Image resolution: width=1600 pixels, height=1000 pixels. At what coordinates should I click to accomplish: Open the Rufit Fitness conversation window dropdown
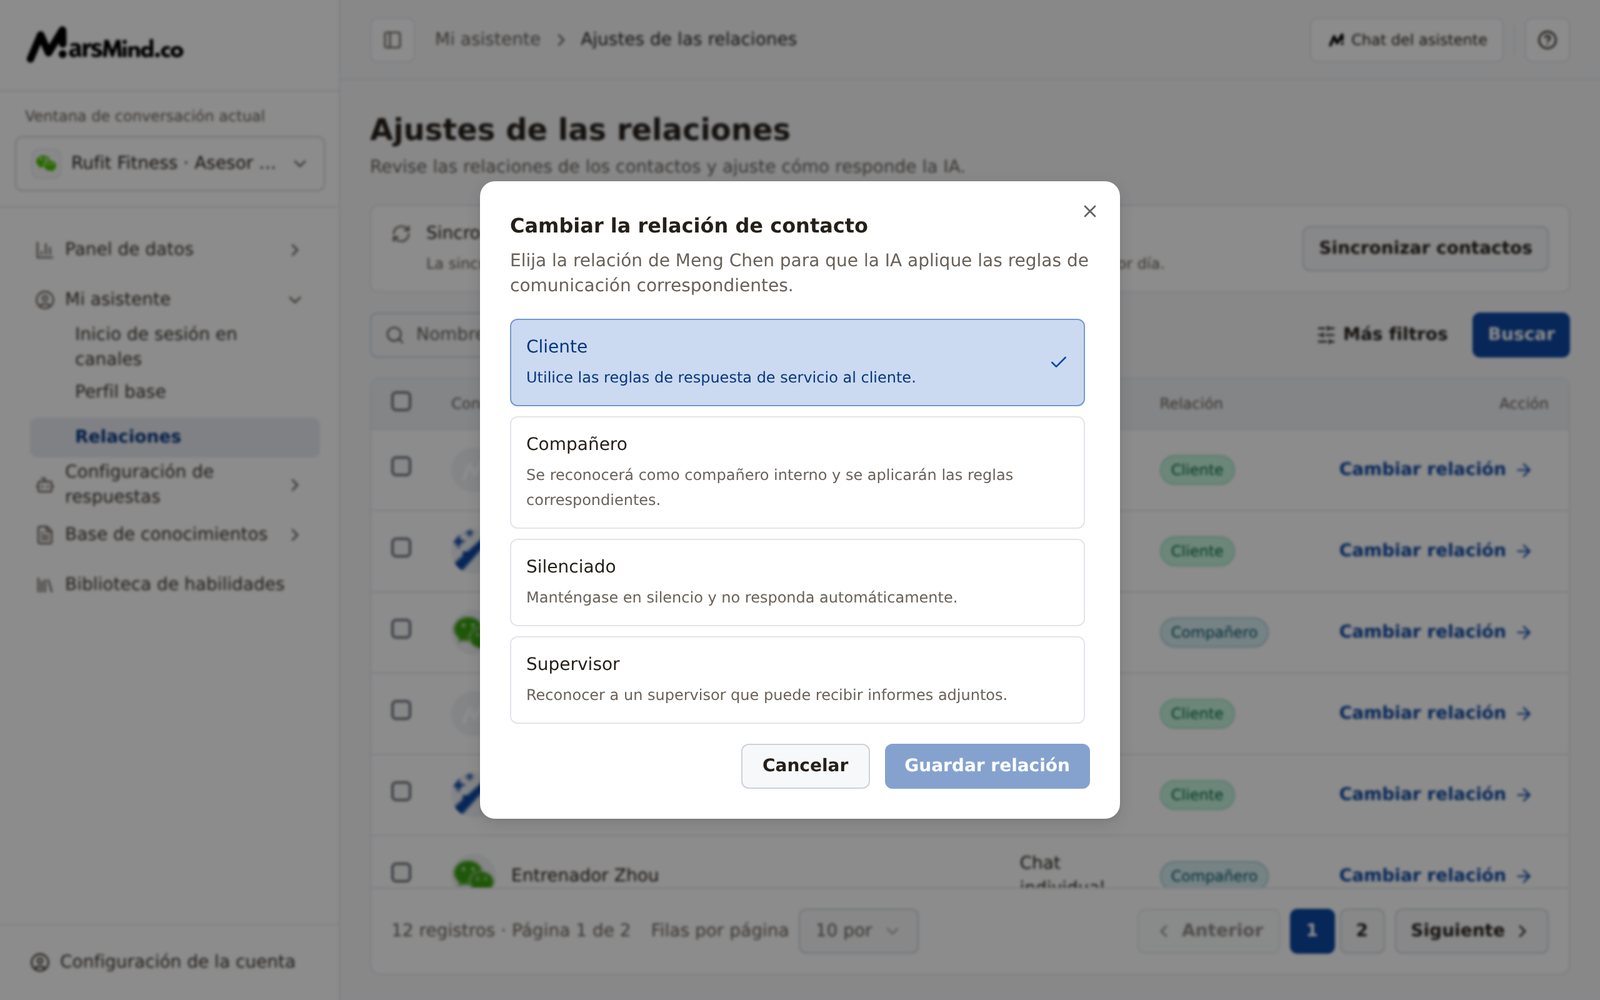170,163
